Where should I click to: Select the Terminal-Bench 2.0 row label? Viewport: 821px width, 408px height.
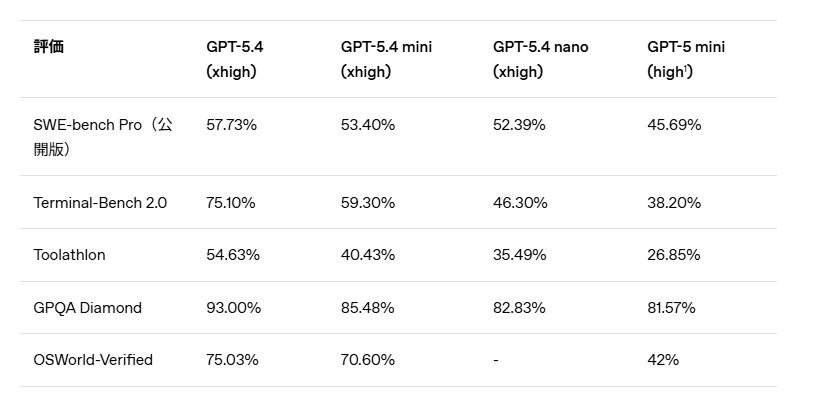[x=100, y=203]
